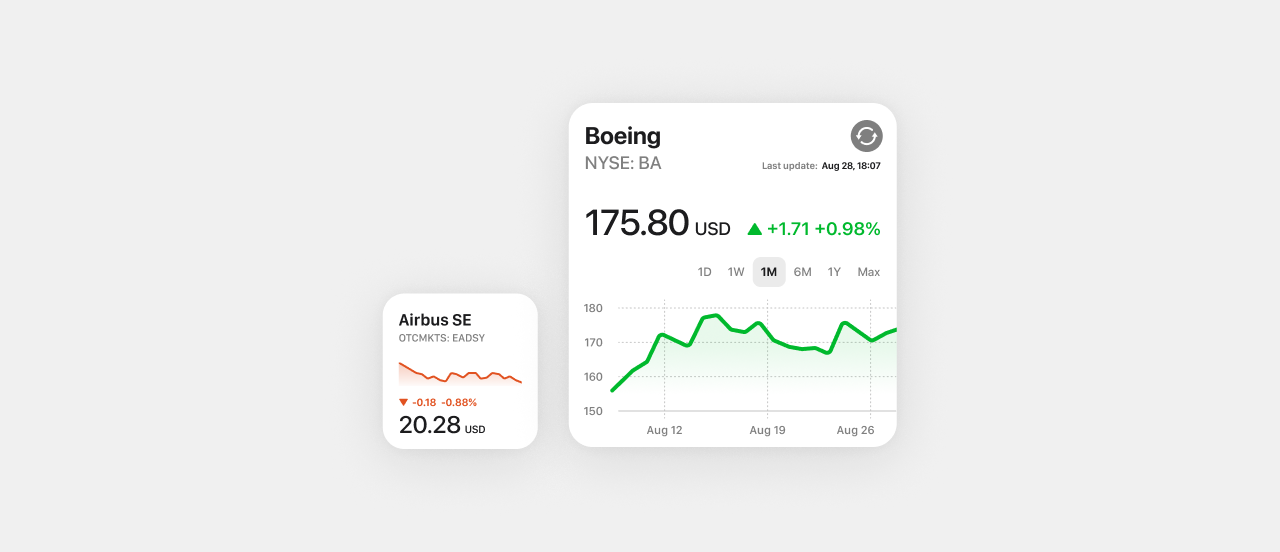
Task: Click the red down-triangle on Airbus widget
Action: coord(404,402)
